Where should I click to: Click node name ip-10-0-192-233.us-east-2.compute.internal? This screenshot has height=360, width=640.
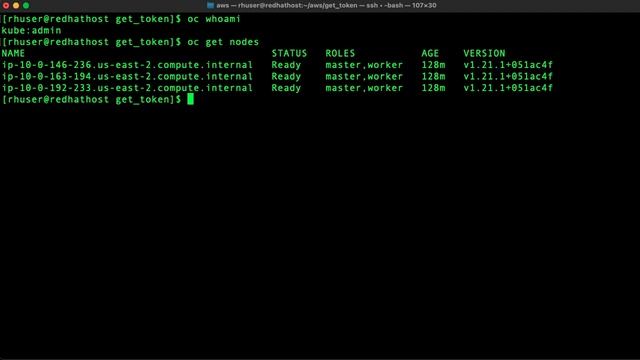[127, 88]
